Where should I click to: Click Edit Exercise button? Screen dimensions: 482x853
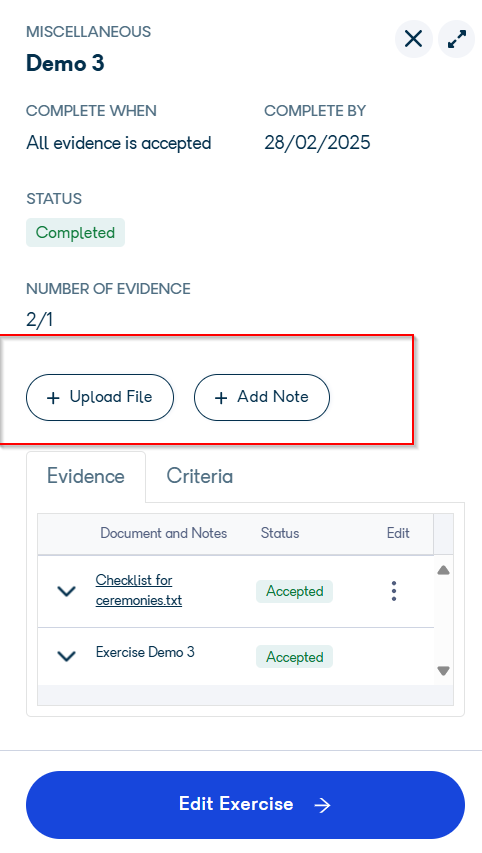point(245,805)
